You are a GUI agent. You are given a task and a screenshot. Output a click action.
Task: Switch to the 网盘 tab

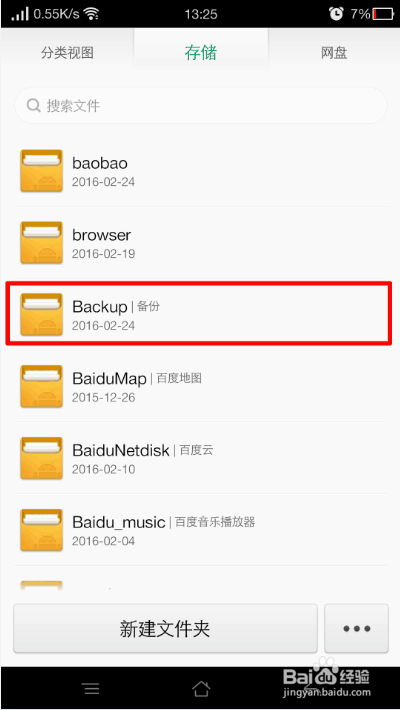334,53
